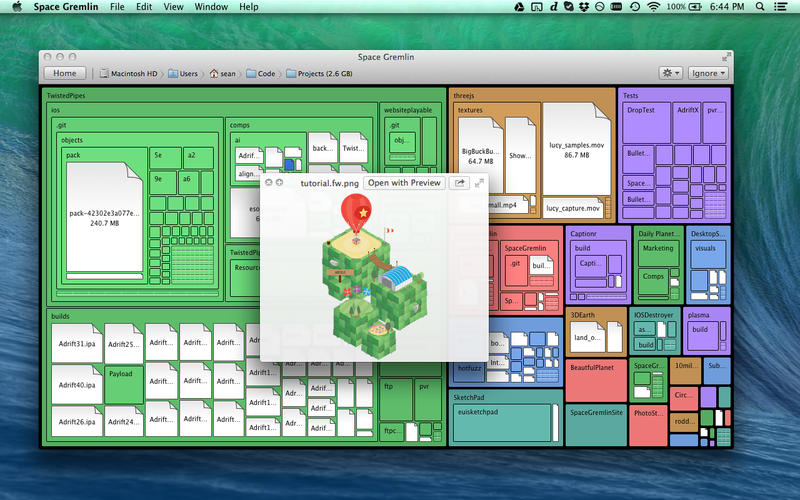Click the share icon in Quick Look panel
Image resolution: width=800 pixels, height=500 pixels.
(459, 183)
